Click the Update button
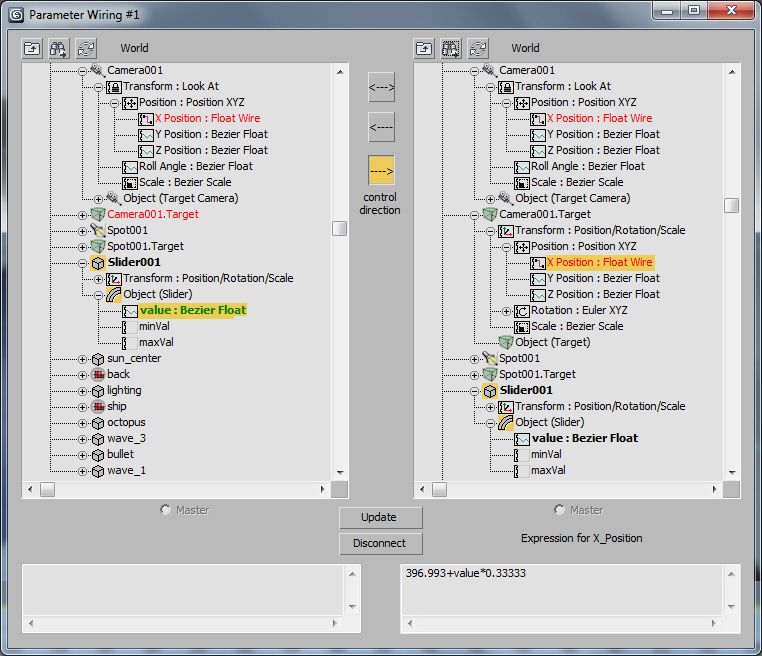Screen dimensions: 762x656 tap(380, 517)
